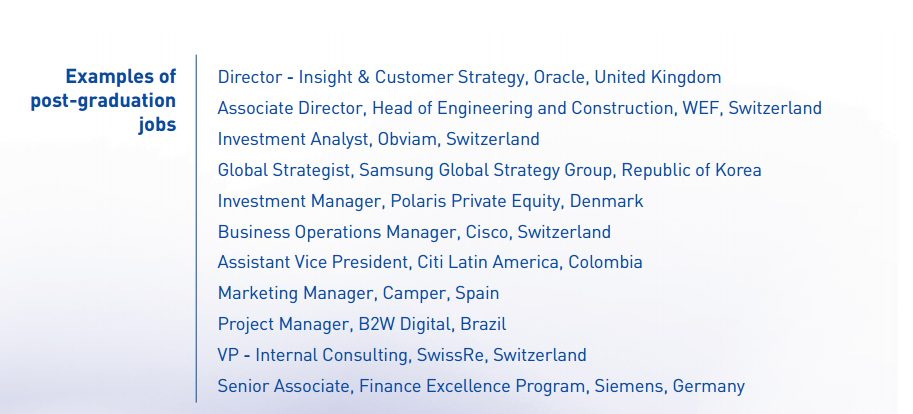Select the VP - Internal Consulting, SwissRe line
Image resolution: width=913 pixels, height=414 pixels.
pyautogui.click(x=402, y=356)
